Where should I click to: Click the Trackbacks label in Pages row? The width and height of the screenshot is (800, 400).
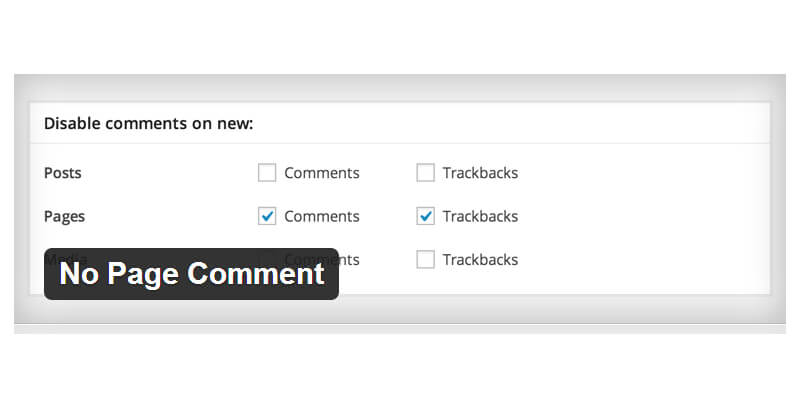coord(480,216)
